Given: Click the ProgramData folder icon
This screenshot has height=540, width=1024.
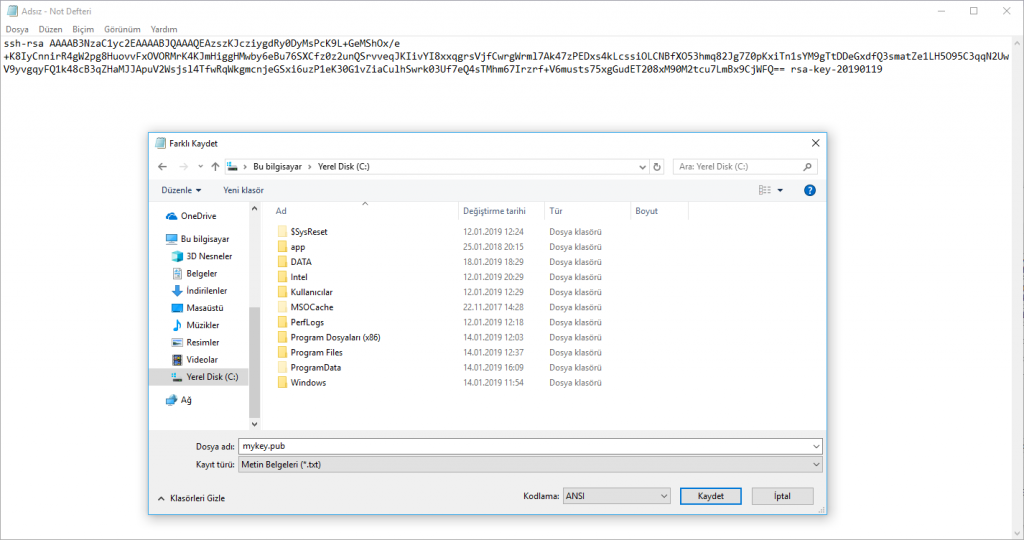Looking at the screenshot, I should tap(282, 368).
